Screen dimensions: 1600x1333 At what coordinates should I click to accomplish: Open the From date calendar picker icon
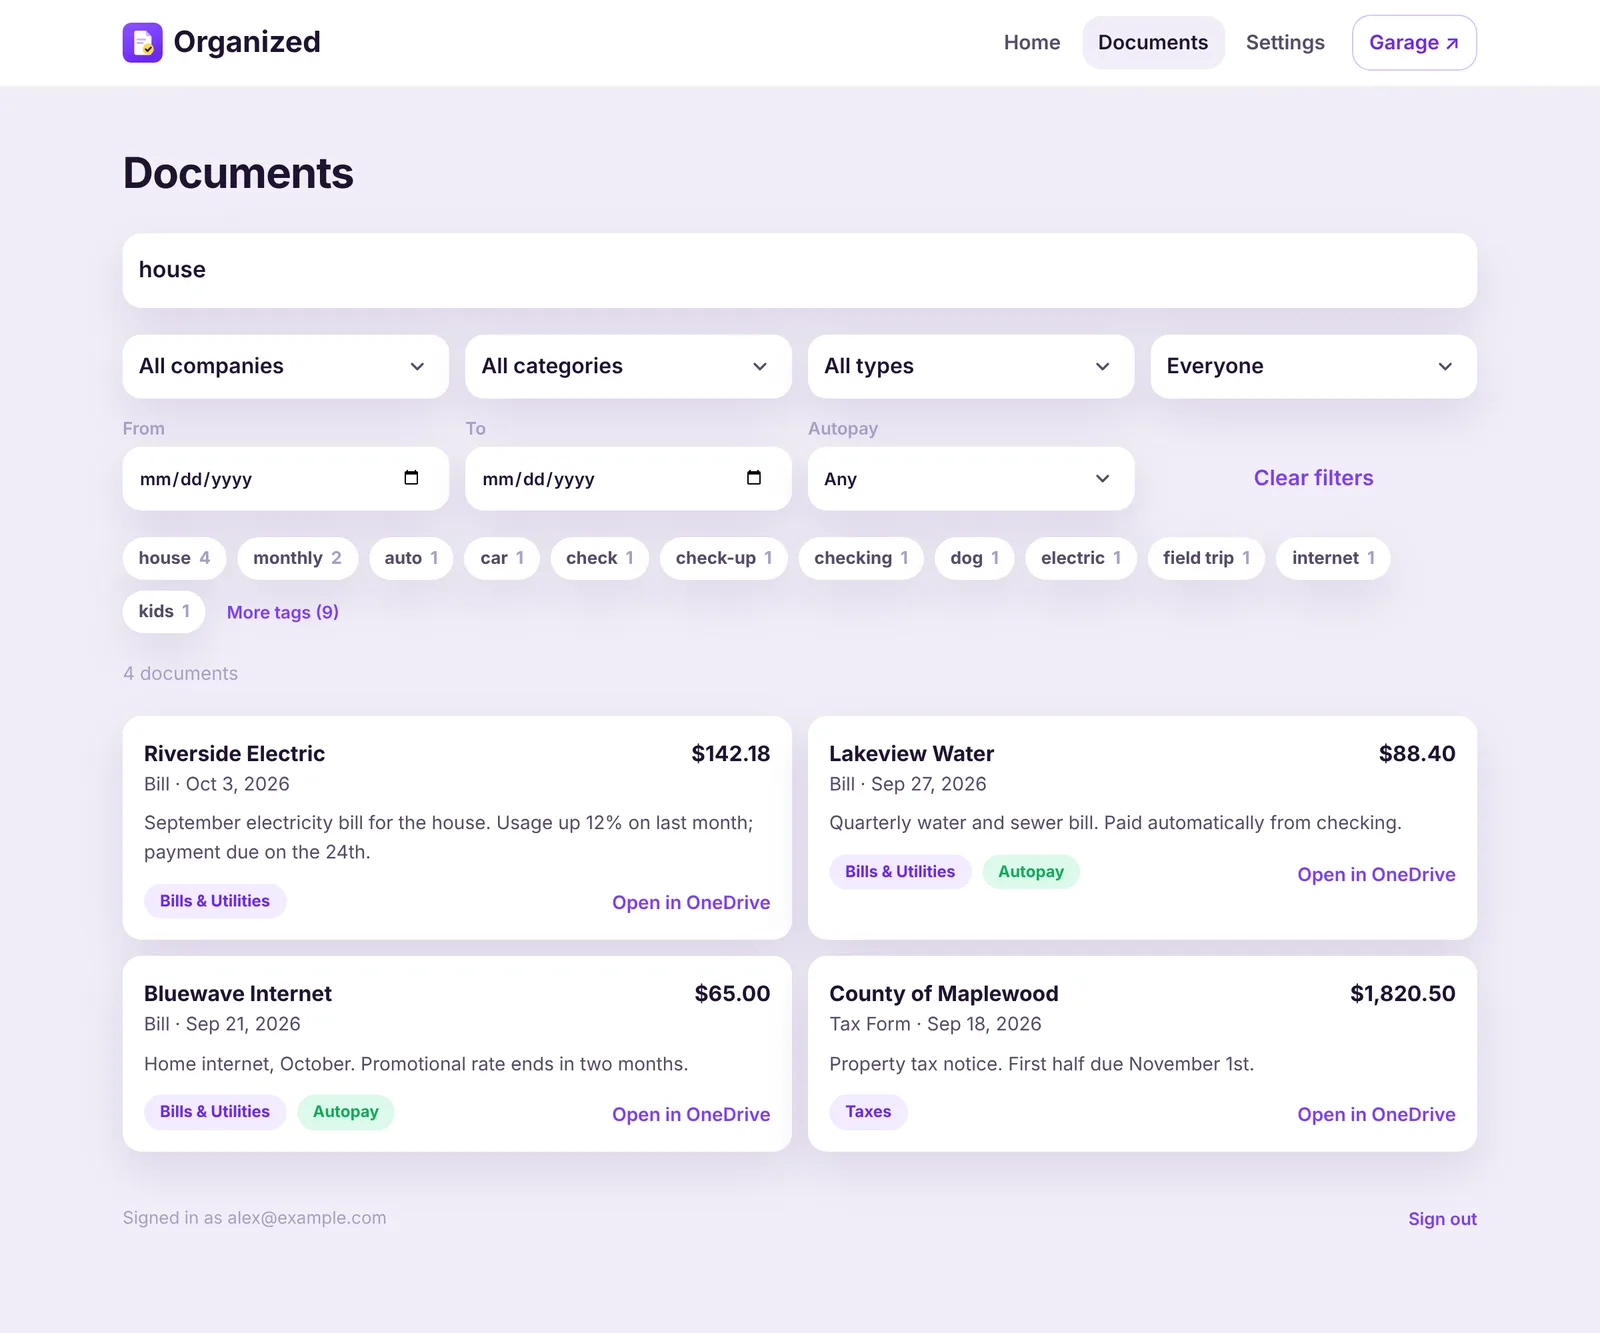411,478
